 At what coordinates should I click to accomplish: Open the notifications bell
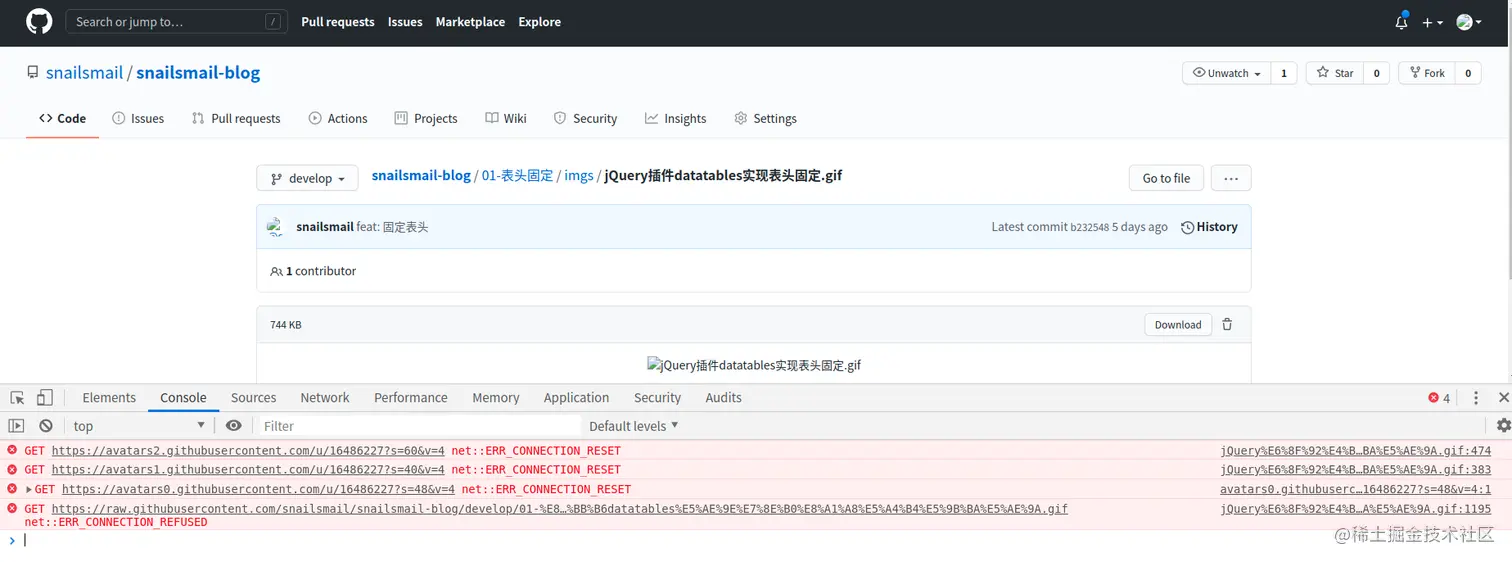click(1401, 22)
